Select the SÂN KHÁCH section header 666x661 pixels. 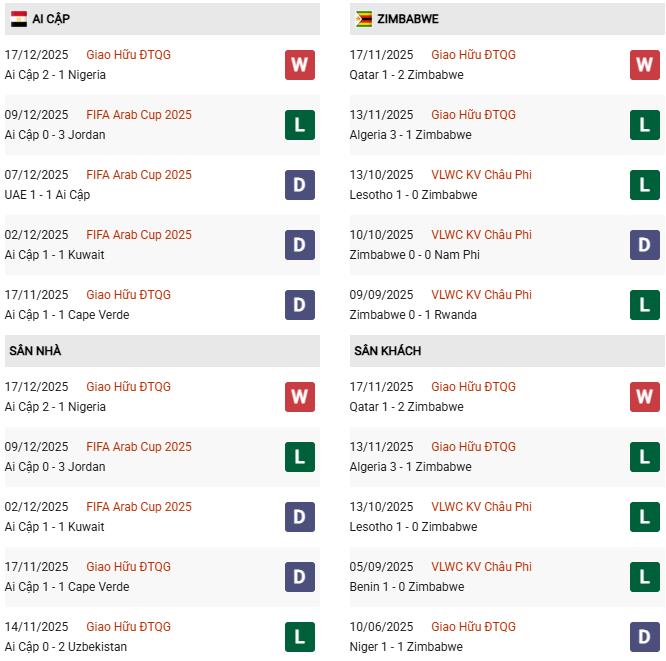[387, 351]
